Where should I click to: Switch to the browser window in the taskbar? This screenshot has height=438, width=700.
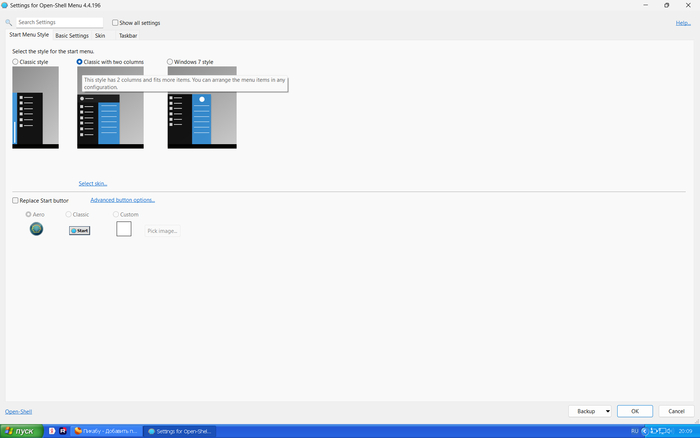point(106,431)
